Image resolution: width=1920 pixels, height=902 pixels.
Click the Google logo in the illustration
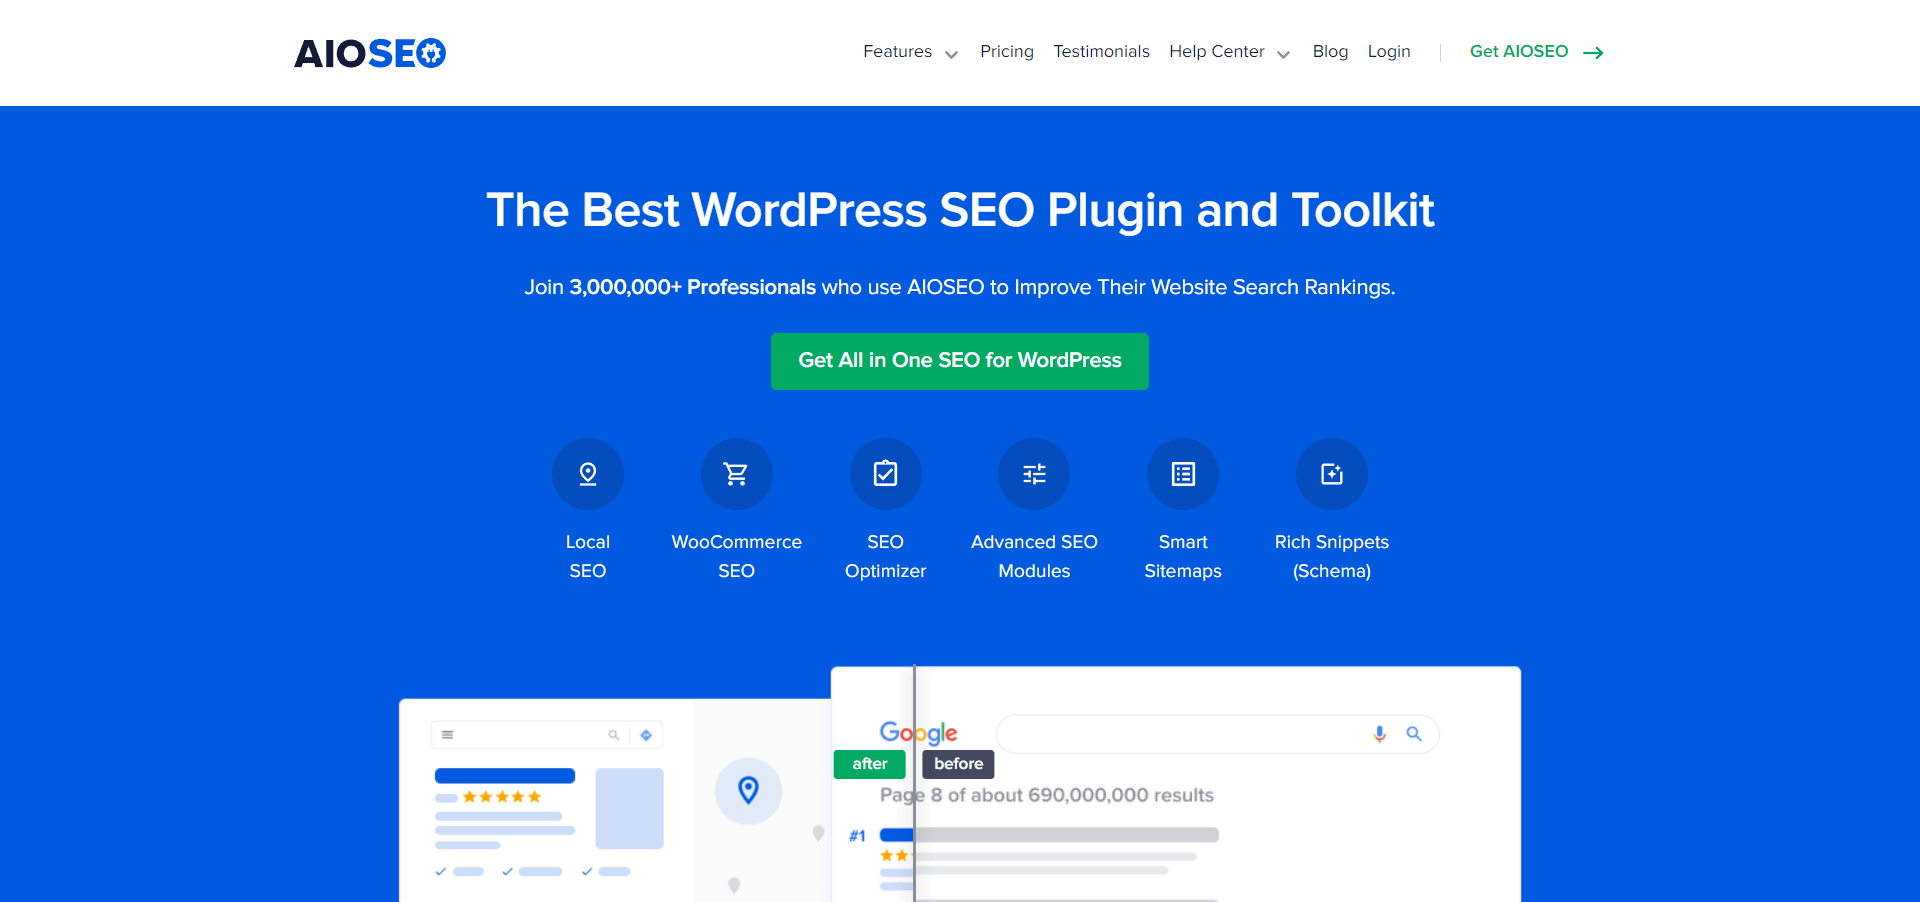click(x=919, y=733)
